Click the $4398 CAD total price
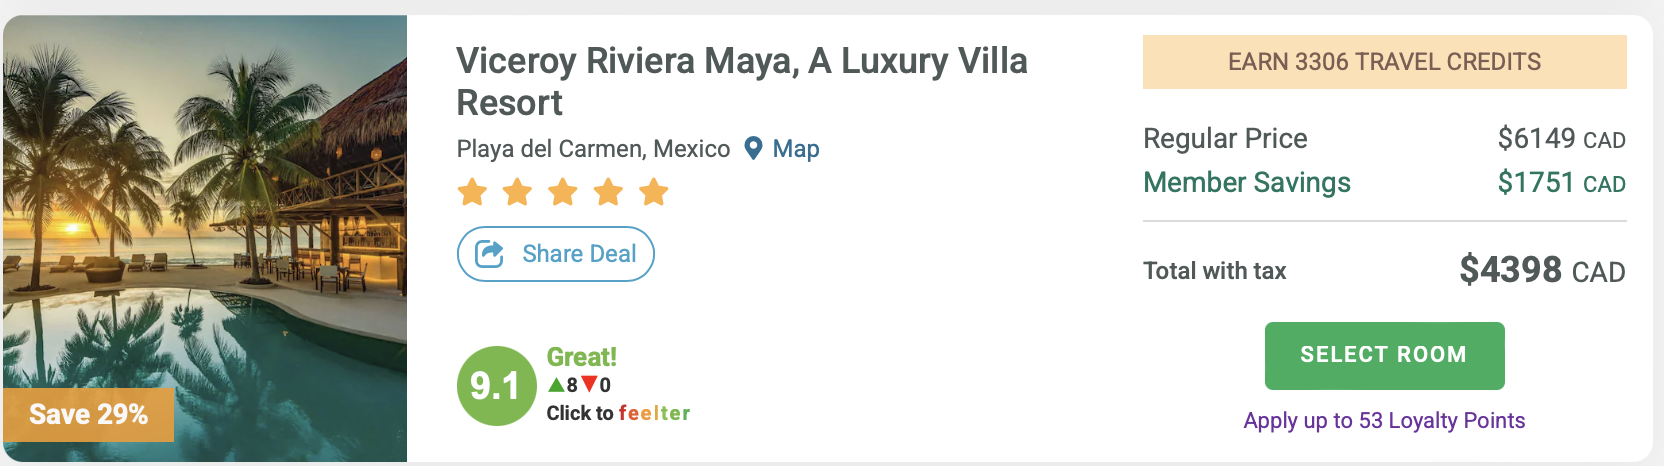Screen dimensions: 1664x466 click(1541, 270)
